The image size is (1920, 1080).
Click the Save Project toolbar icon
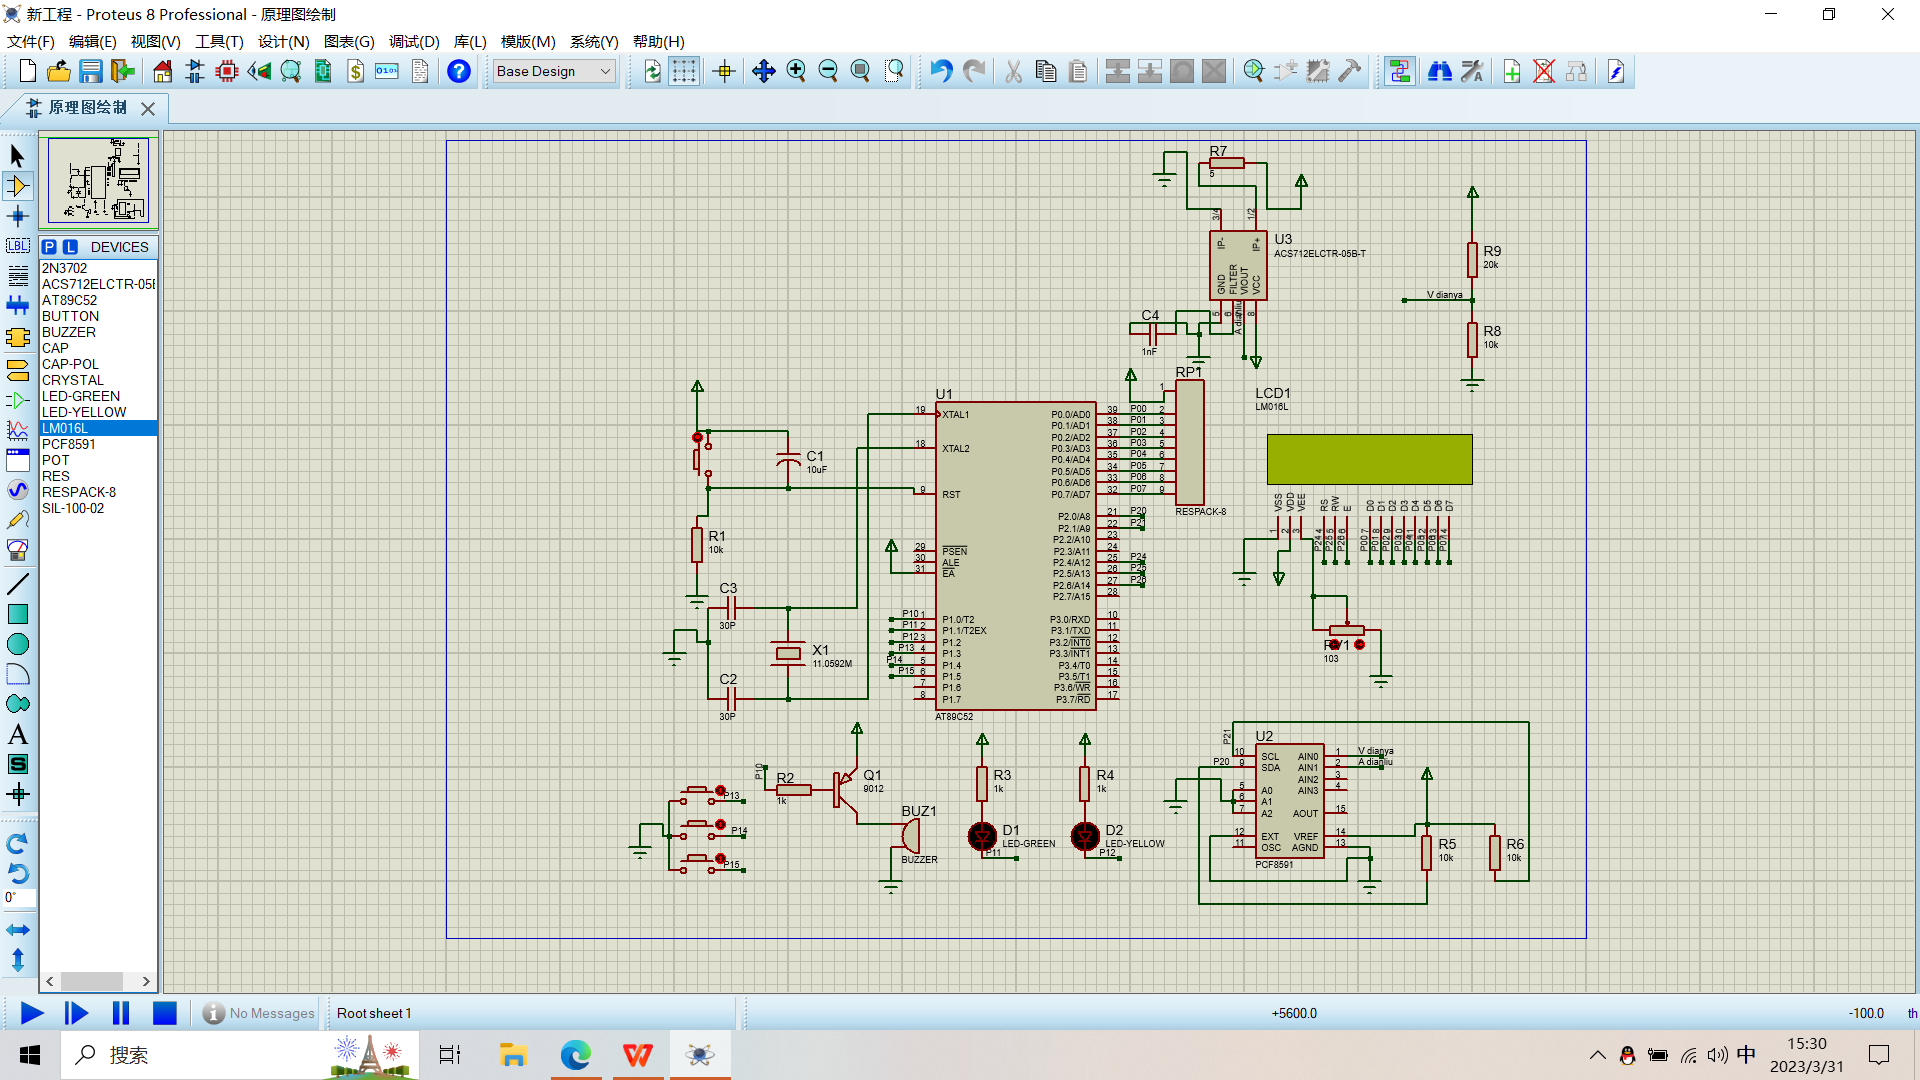91,71
